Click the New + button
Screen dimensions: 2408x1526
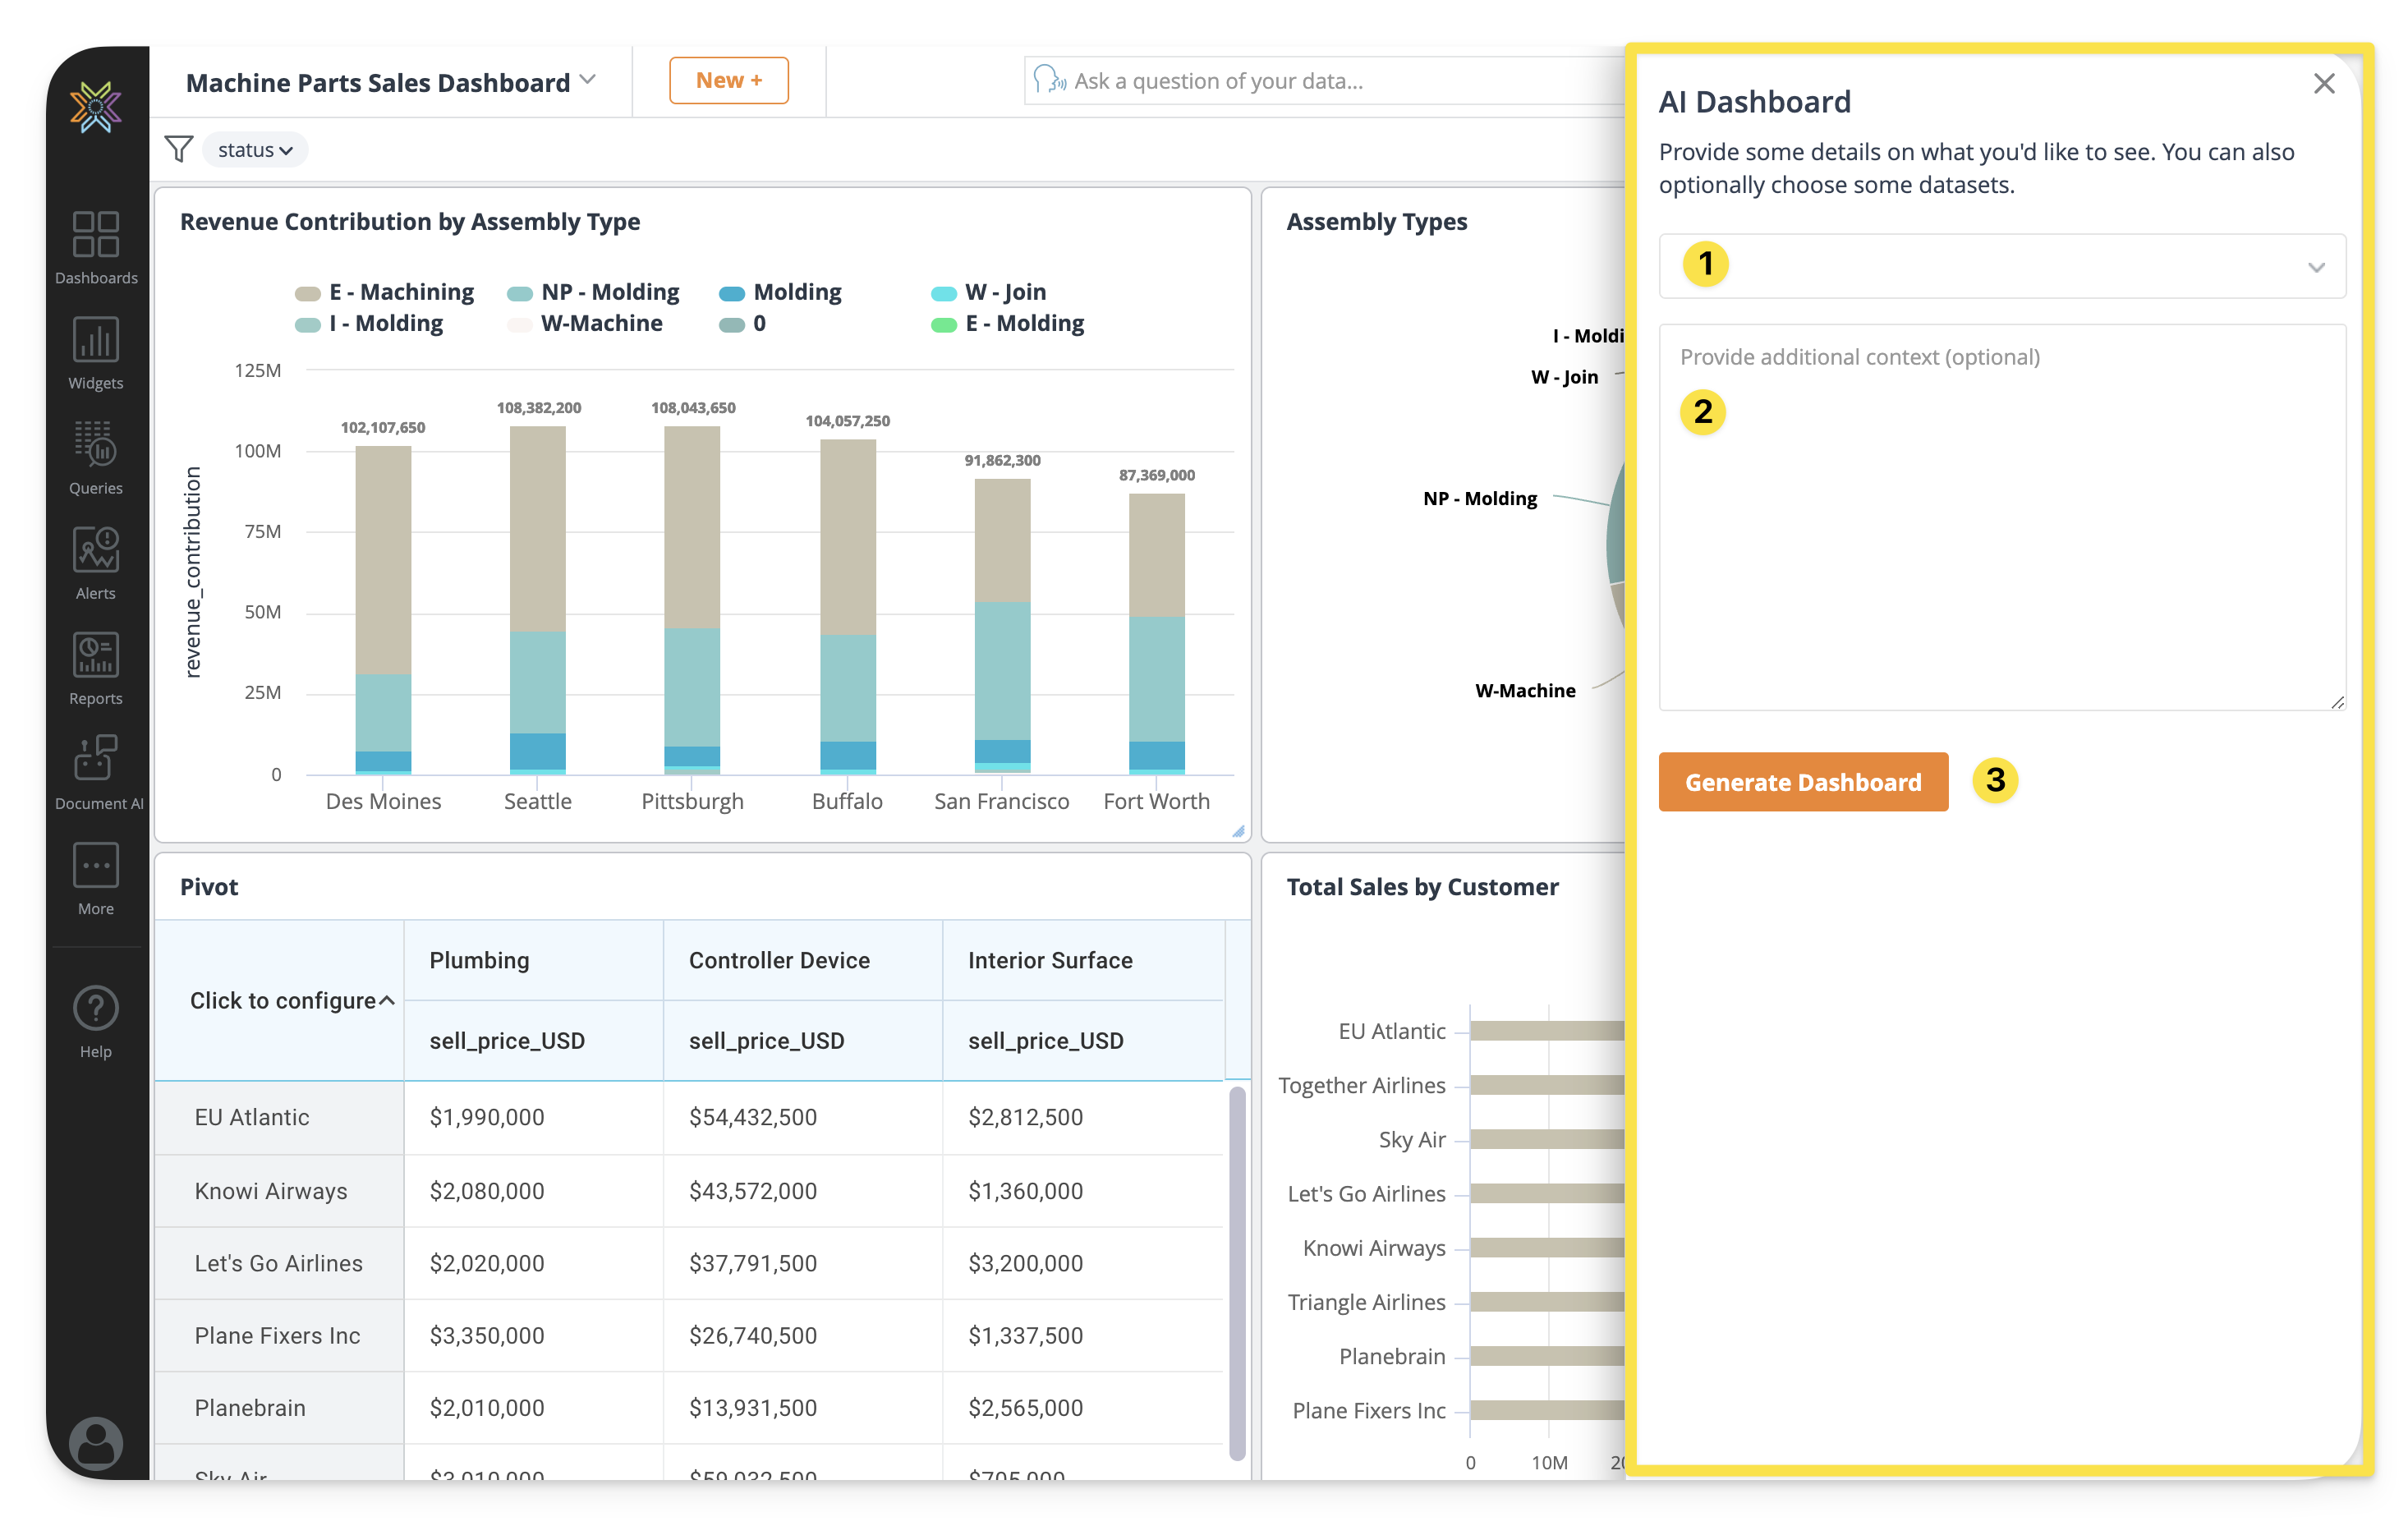pos(728,81)
